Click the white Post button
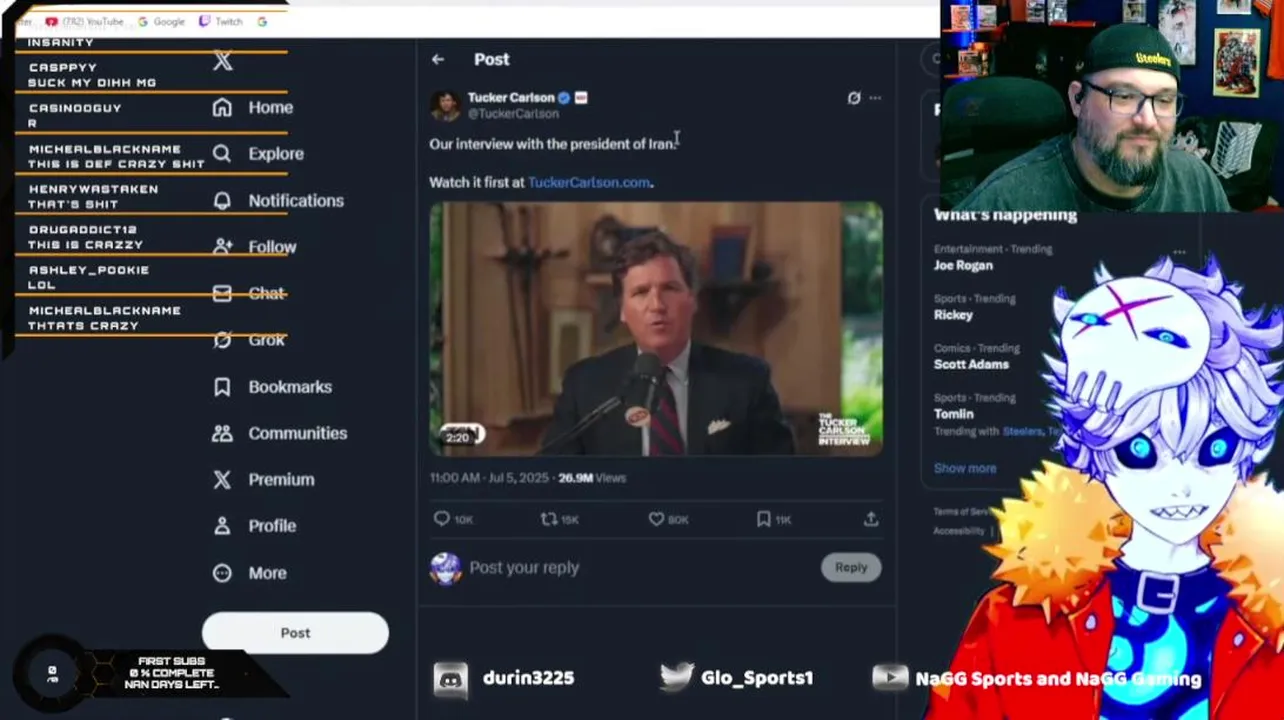Image resolution: width=1284 pixels, height=720 pixels. tap(295, 633)
